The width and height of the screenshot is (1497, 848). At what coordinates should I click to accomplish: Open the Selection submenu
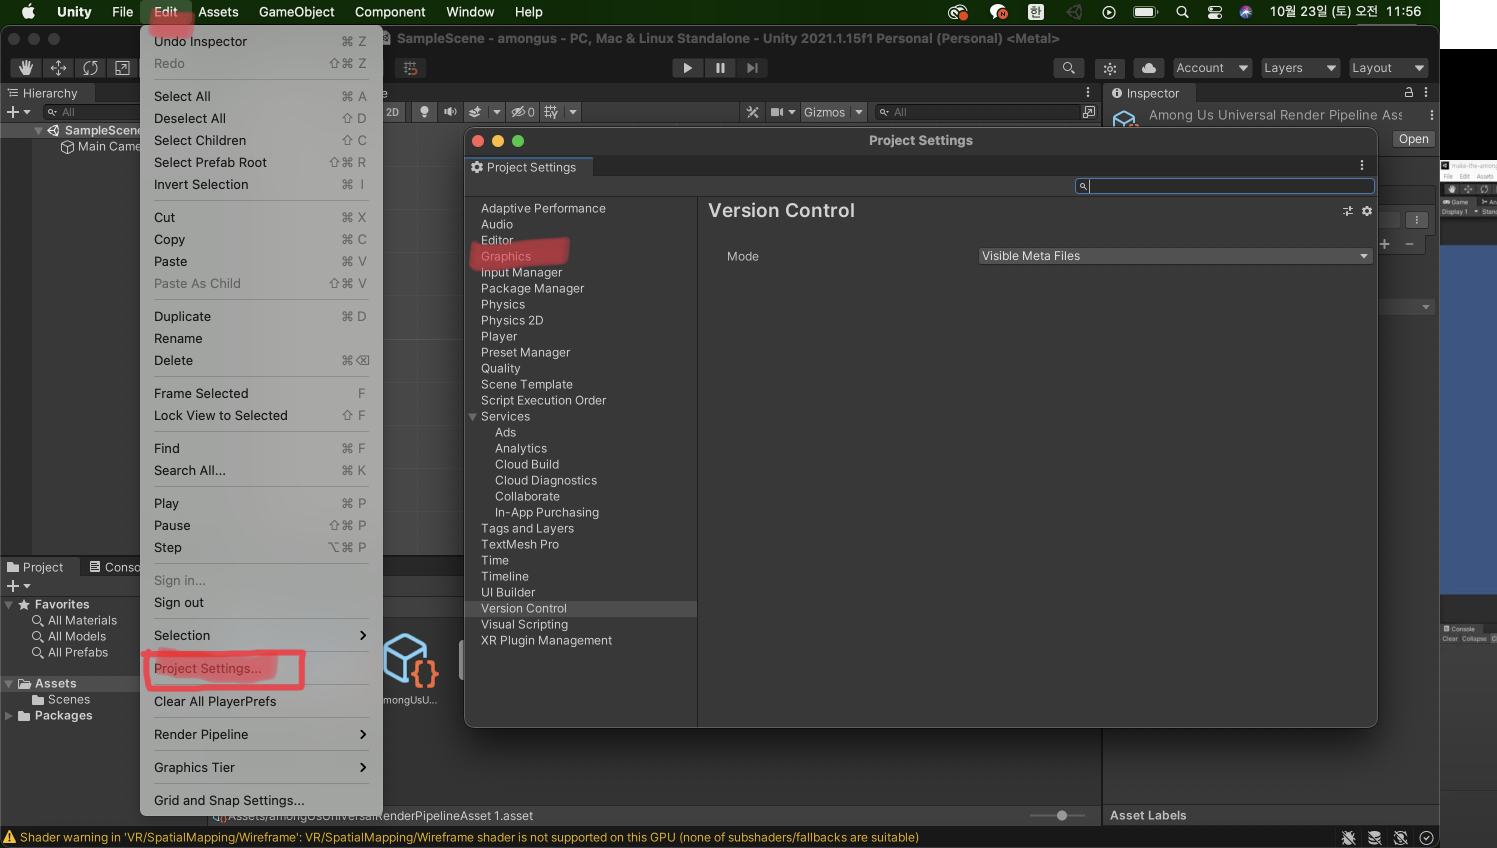(261, 635)
